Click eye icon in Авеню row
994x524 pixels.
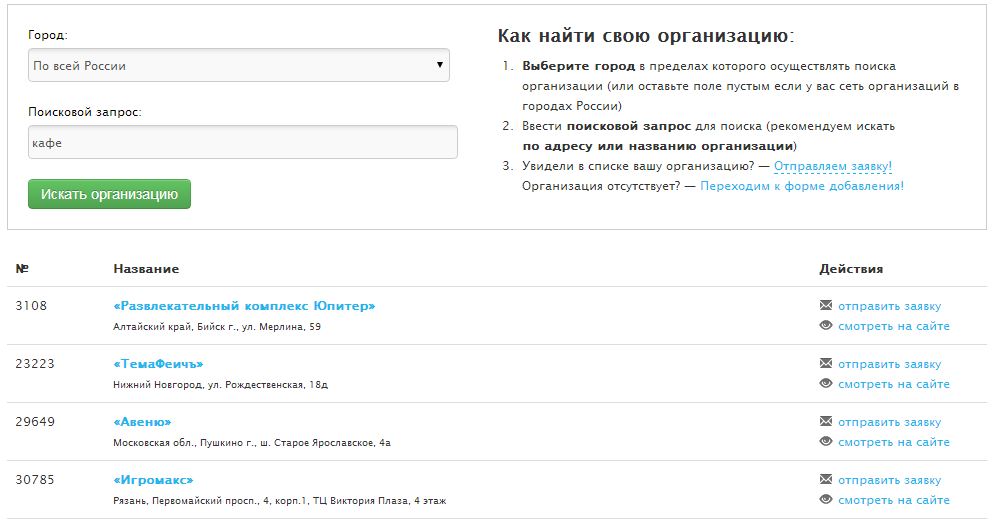(825, 442)
